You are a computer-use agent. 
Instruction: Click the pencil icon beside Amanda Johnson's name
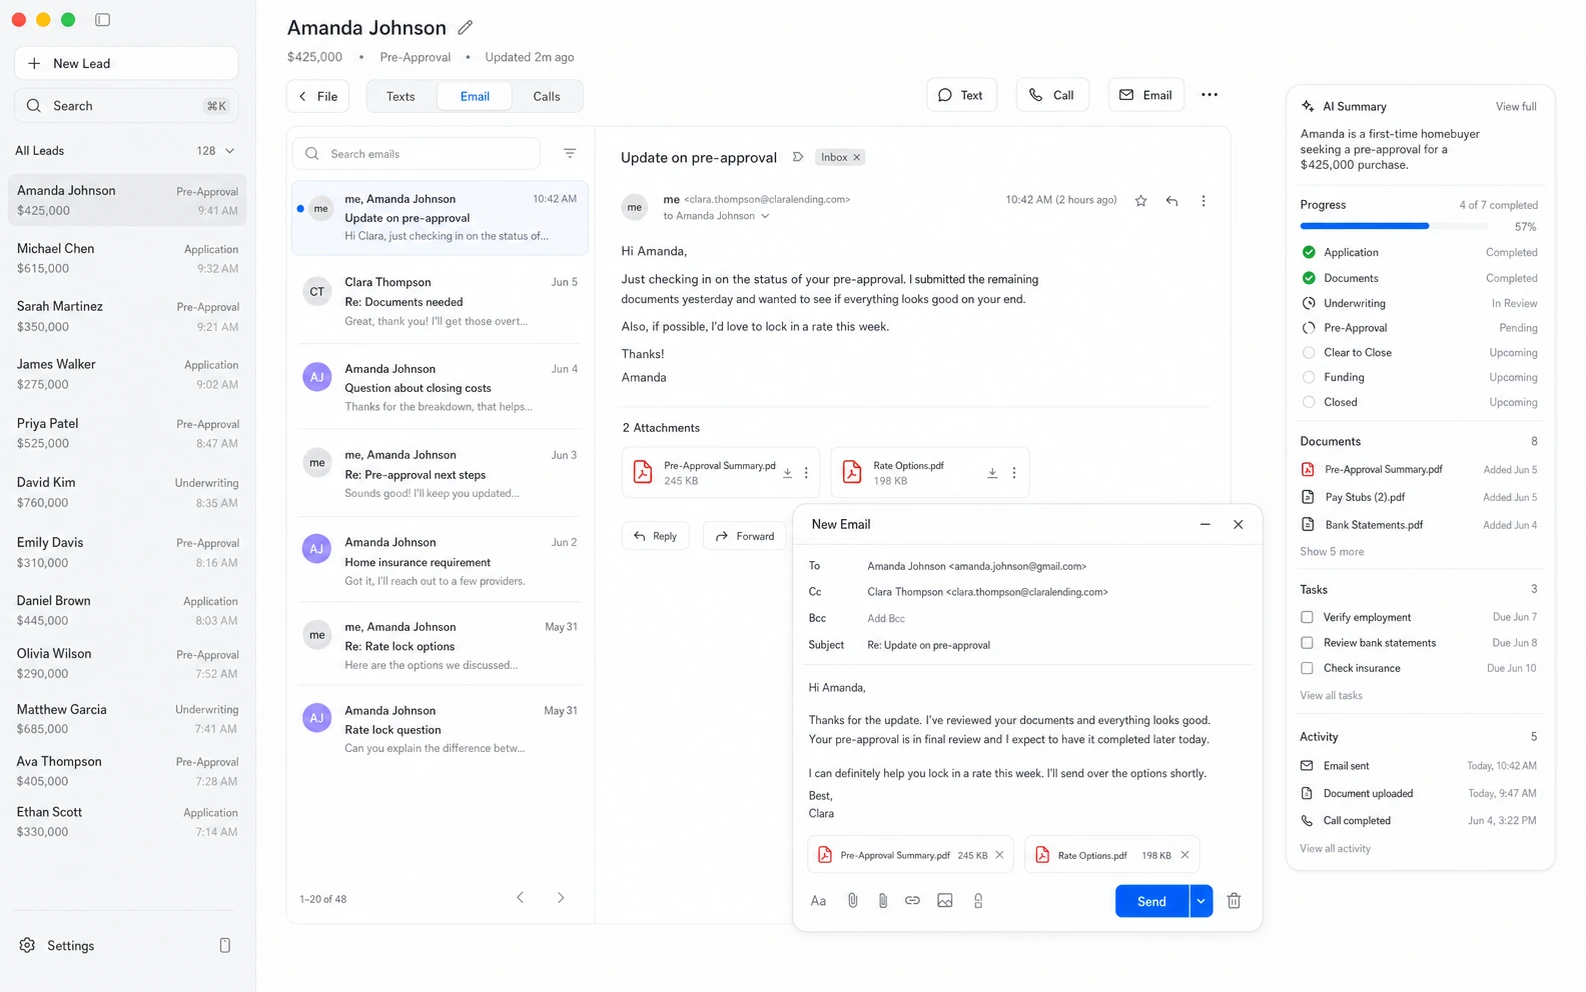pyautogui.click(x=465, y=27)
